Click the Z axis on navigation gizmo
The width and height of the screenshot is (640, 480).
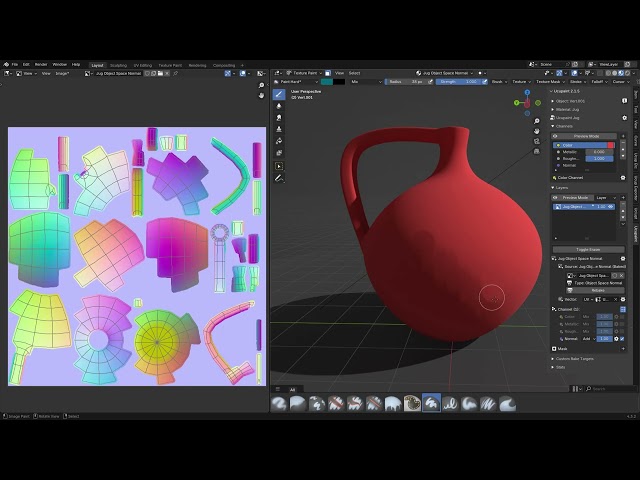(527, 93)
